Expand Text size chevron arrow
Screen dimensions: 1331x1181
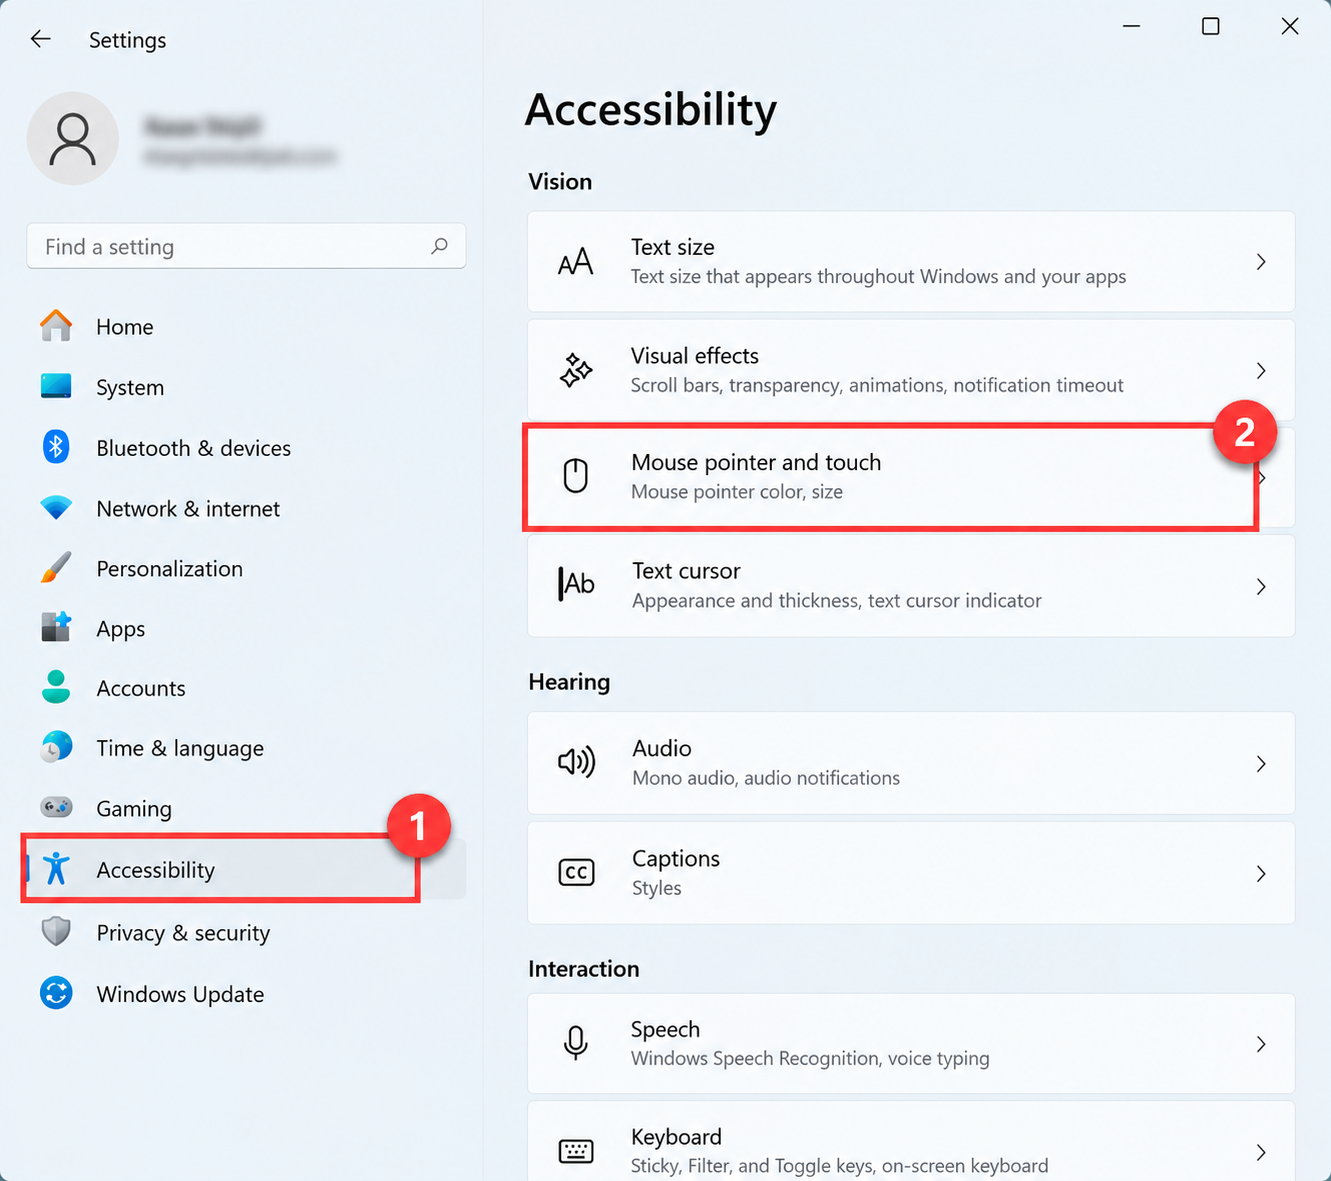(1261, 262)
